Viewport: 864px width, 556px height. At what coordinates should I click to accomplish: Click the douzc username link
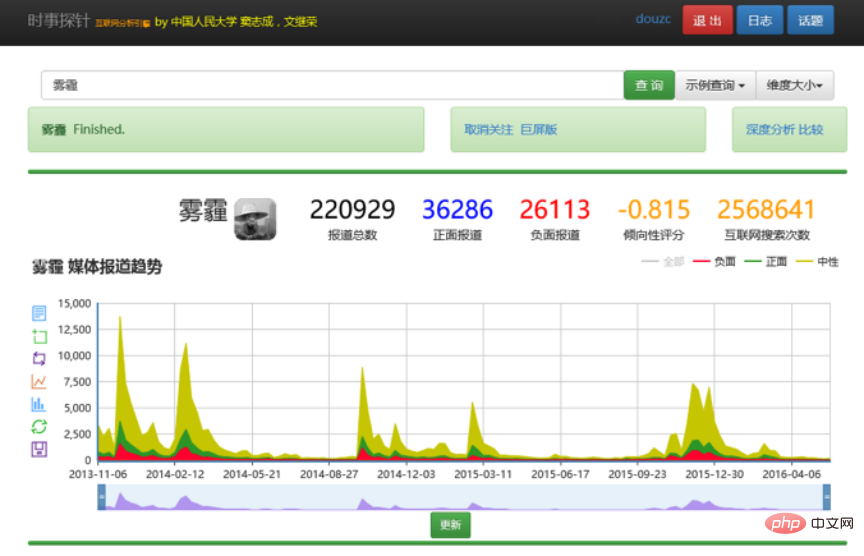[x=653, y=19]
